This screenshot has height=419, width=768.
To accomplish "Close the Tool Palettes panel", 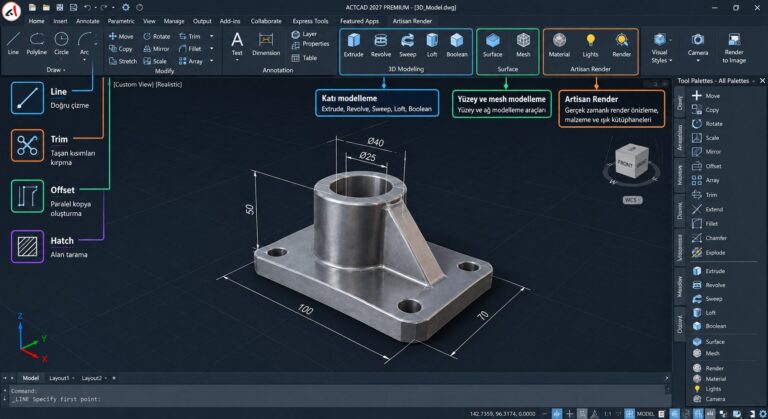I will tap(762, 80).
